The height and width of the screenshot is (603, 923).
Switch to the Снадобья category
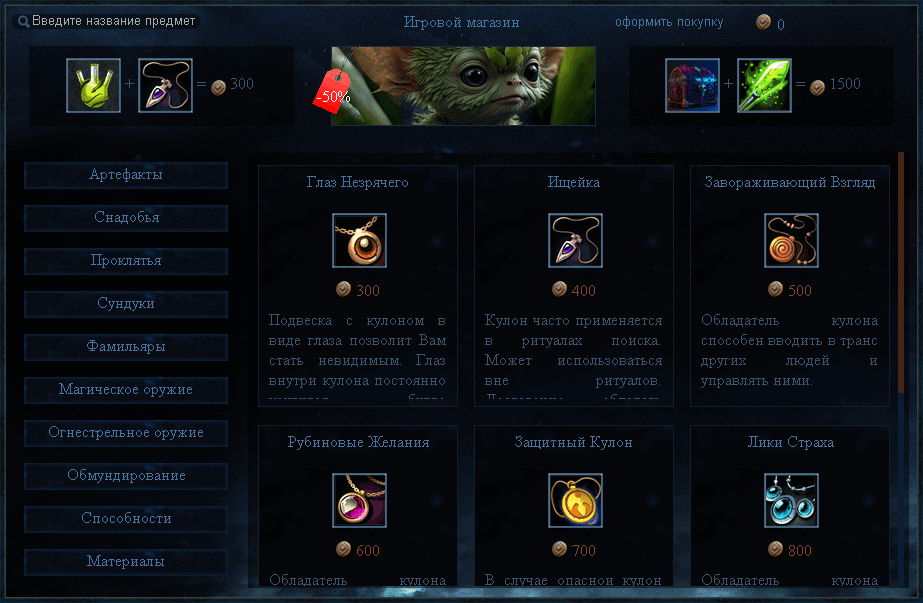click(126, 218)
